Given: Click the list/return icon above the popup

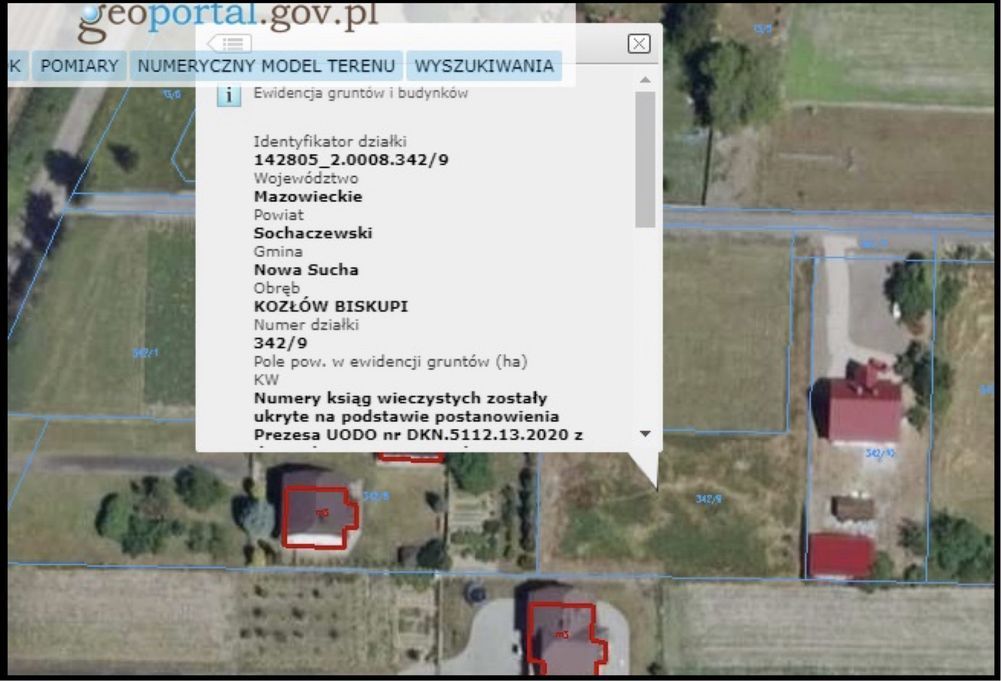Looking at the screenshot, I should click(x=228, y=42).
